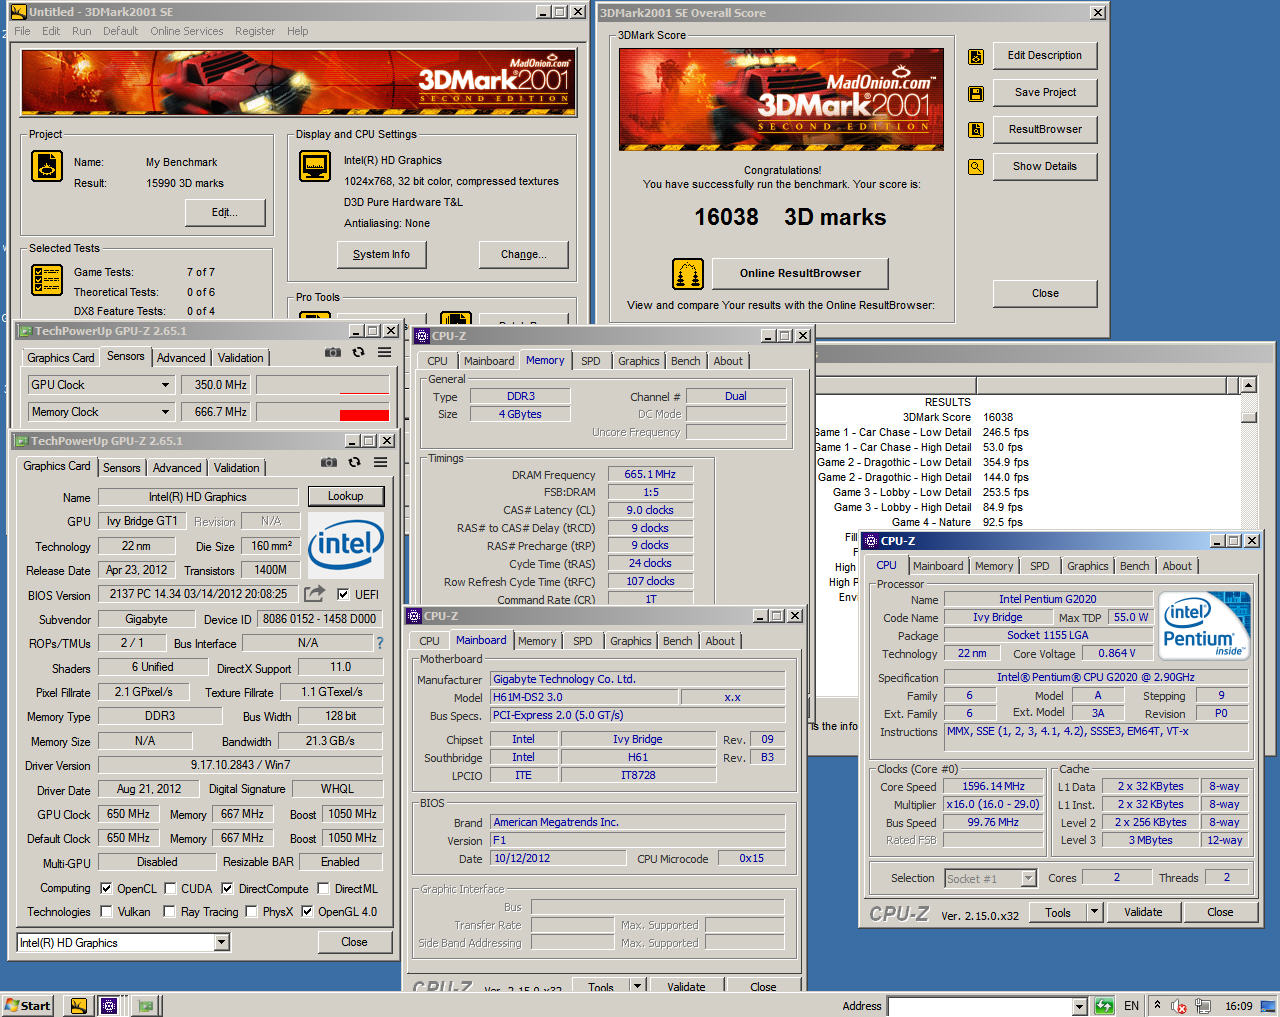Open Tools dropdown arrow in CPU-Z Mainboard window
The width and height of the screenshot is (1280, 1017).
(637, 985)
